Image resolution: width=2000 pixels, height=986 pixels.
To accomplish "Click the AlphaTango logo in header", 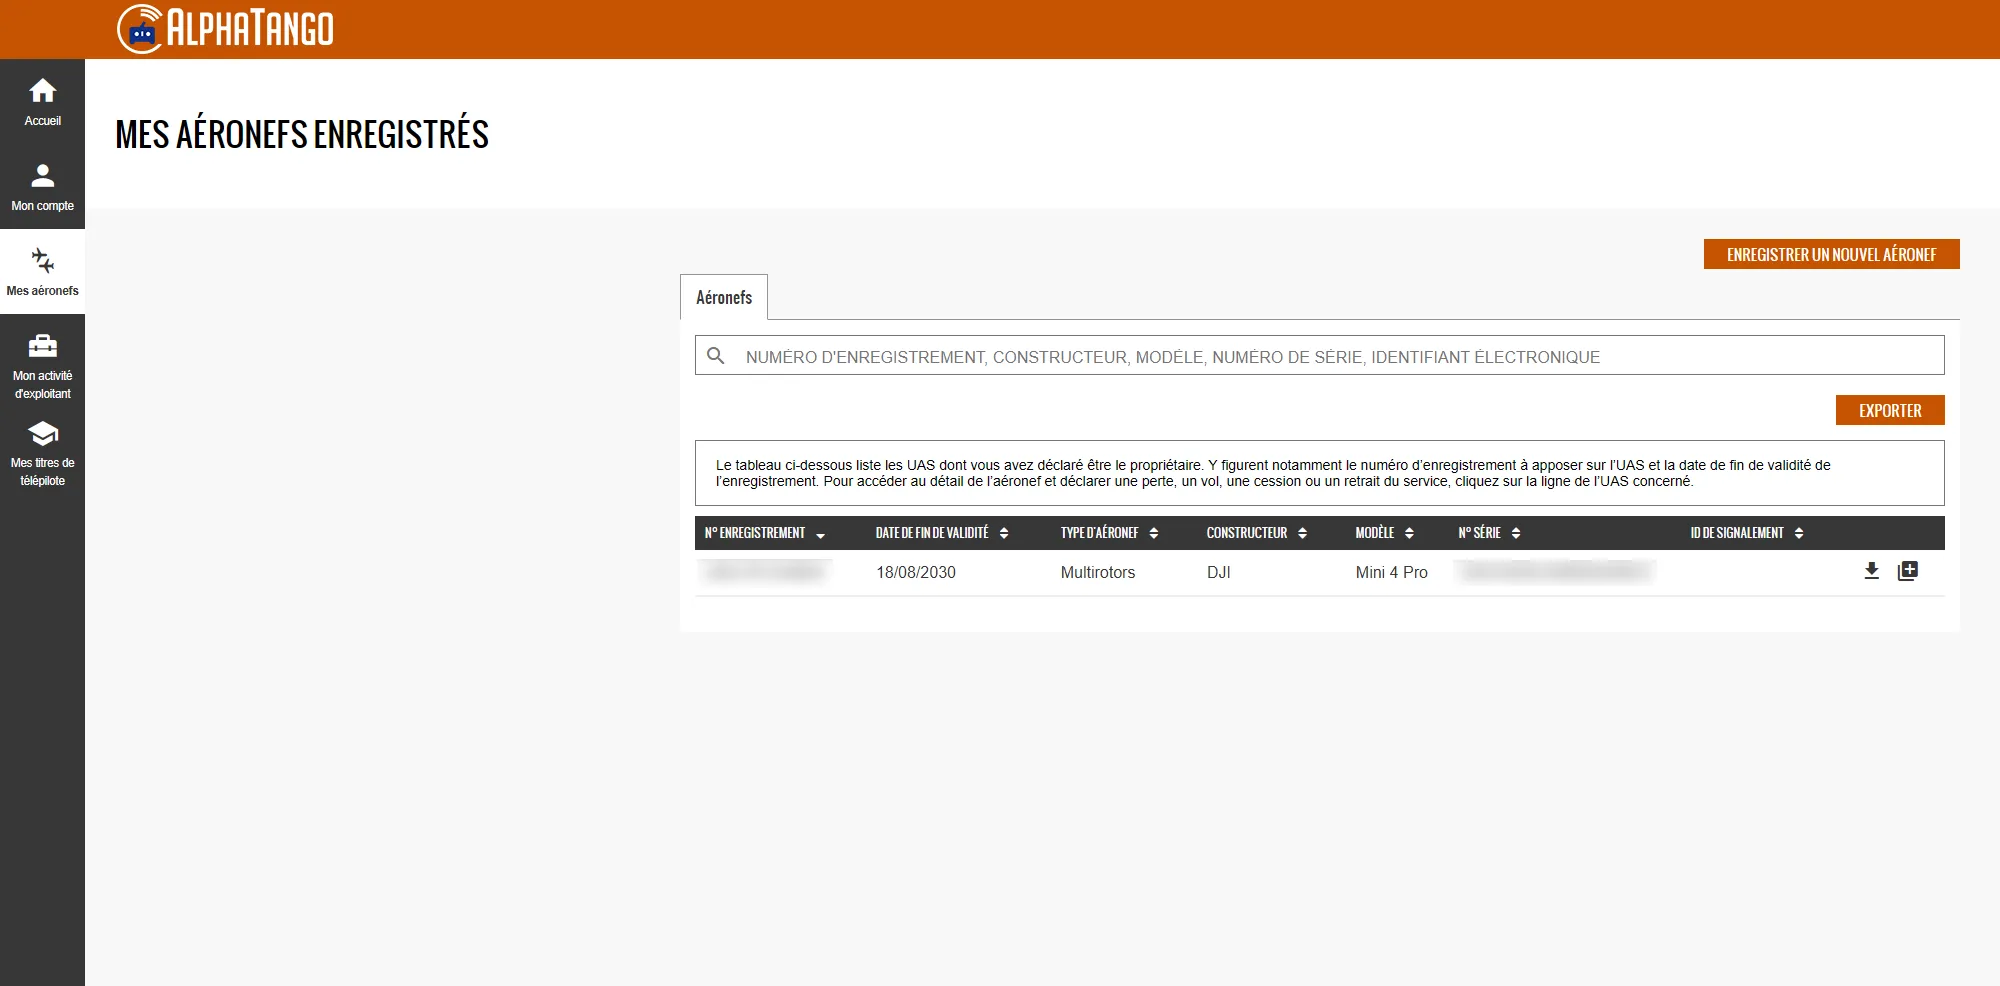I will tap(226, 29).
